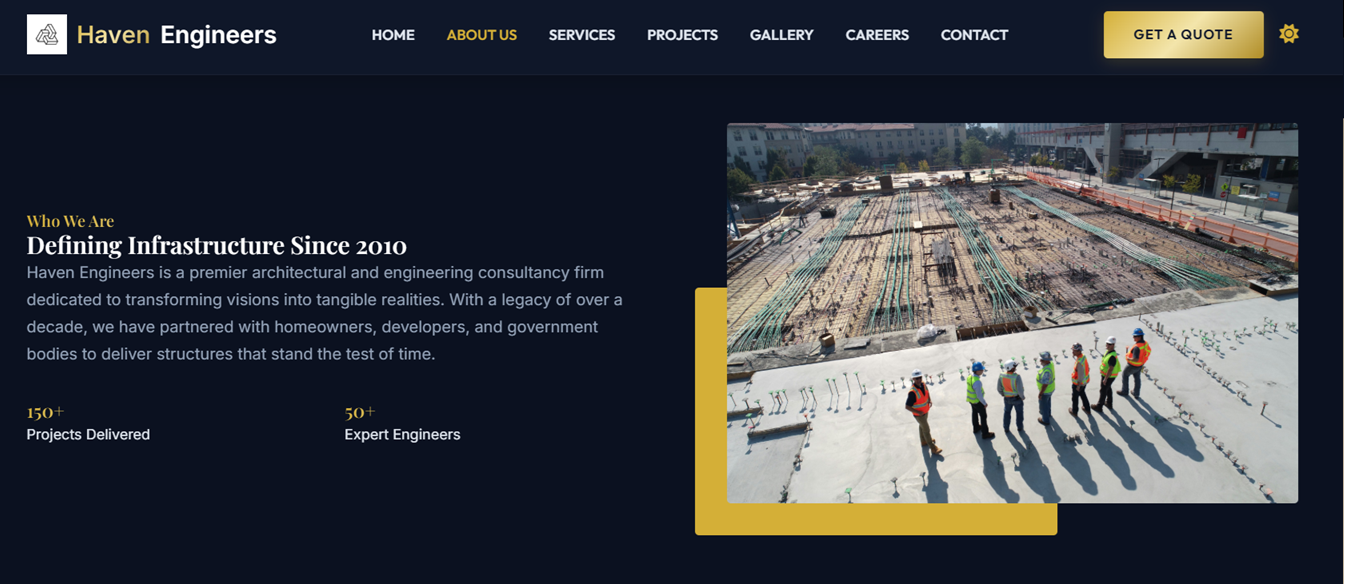Select the ABOUT US menu item

pos(481,35)
